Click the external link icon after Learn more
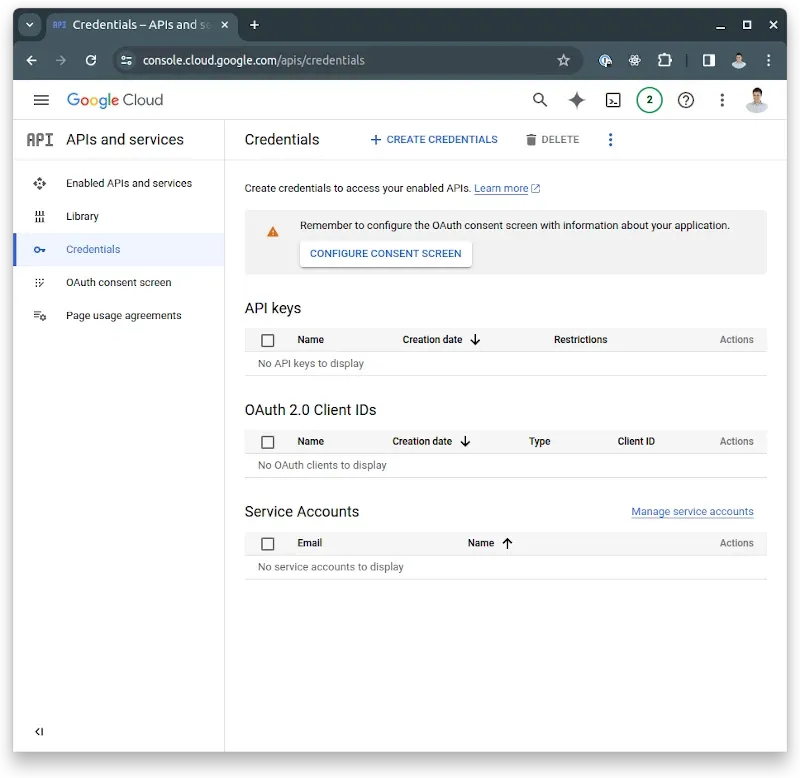The image size is (800, 778). tap(535, 188)
